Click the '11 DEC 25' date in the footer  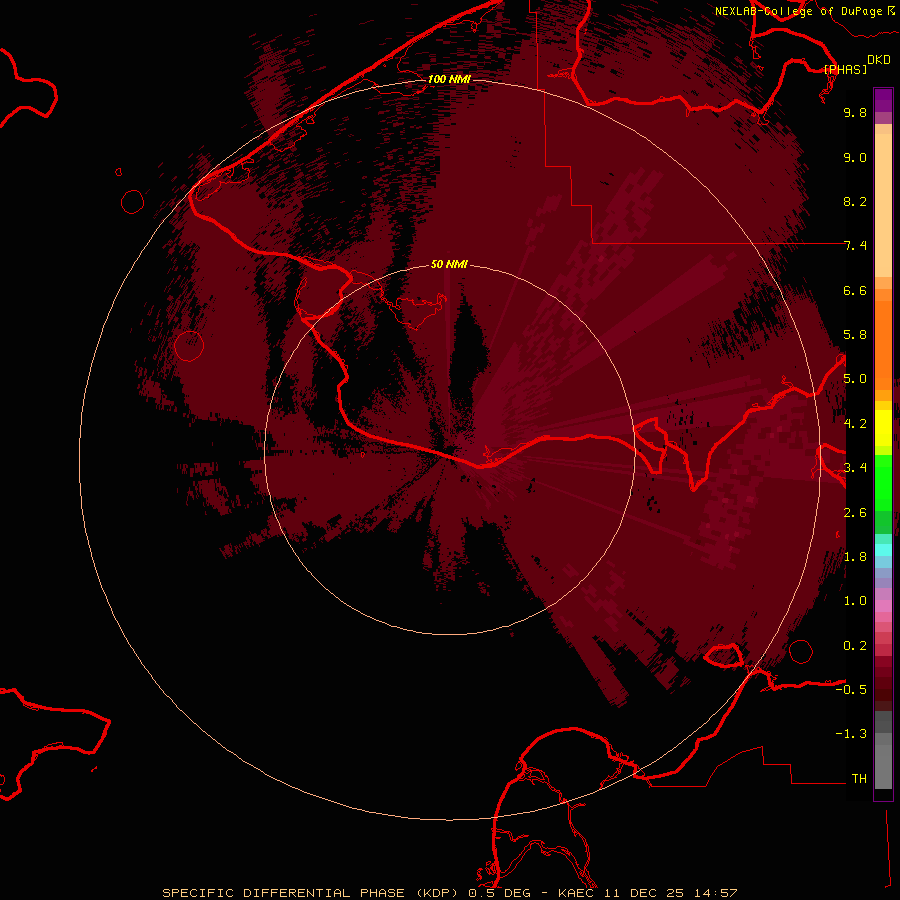pos(644,893)
